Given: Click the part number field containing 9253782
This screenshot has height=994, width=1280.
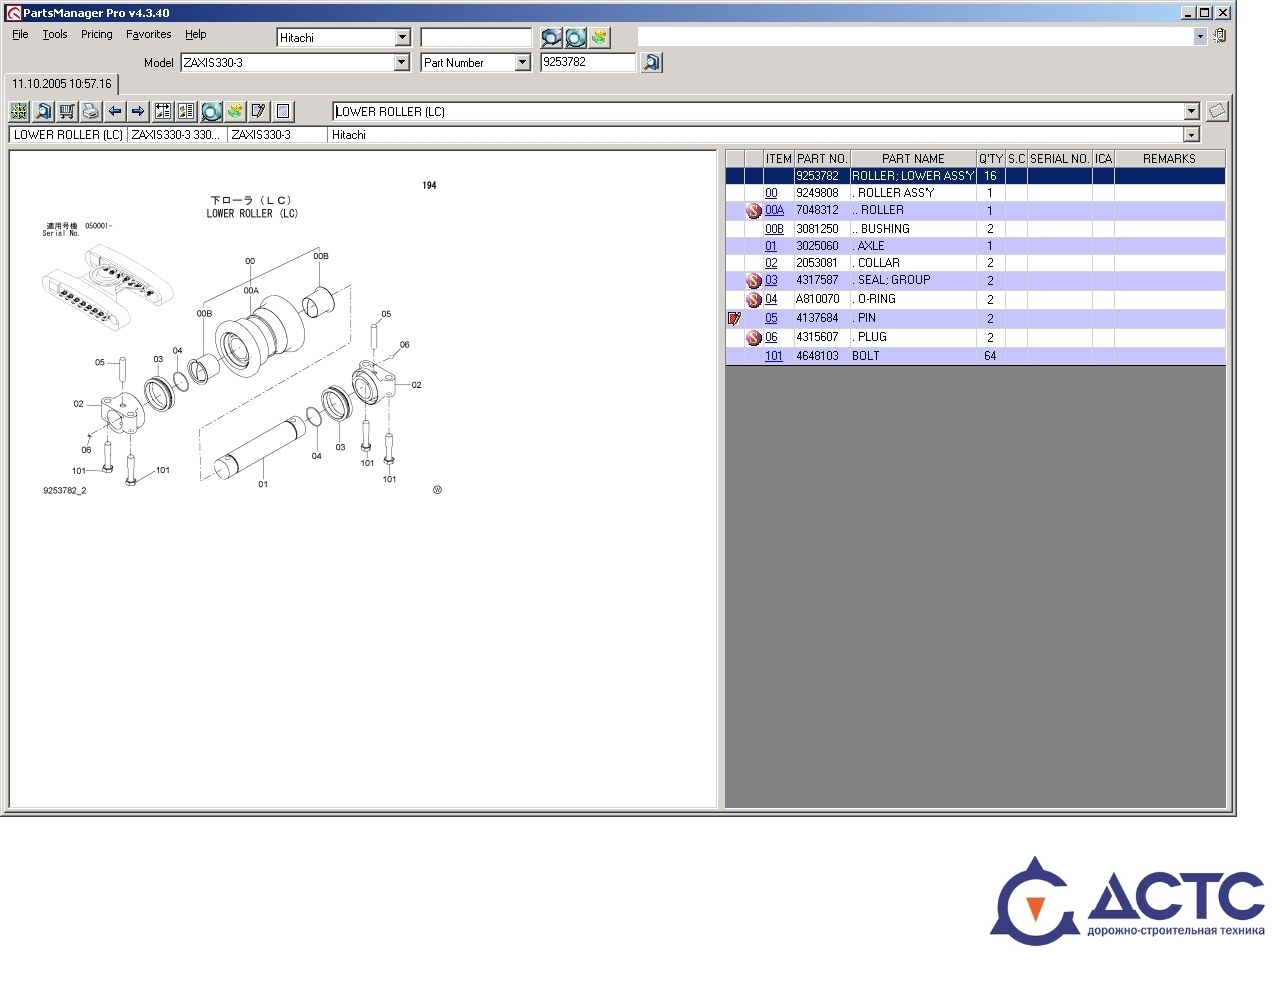Looking at the screenshot, I should pyautogui.click(x=588, y=62).
